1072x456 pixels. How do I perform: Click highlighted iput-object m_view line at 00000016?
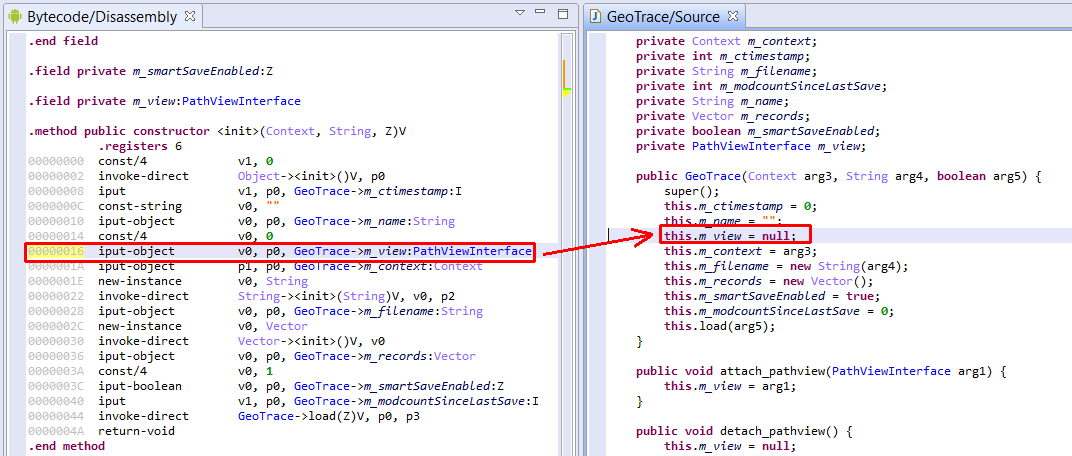279,252
